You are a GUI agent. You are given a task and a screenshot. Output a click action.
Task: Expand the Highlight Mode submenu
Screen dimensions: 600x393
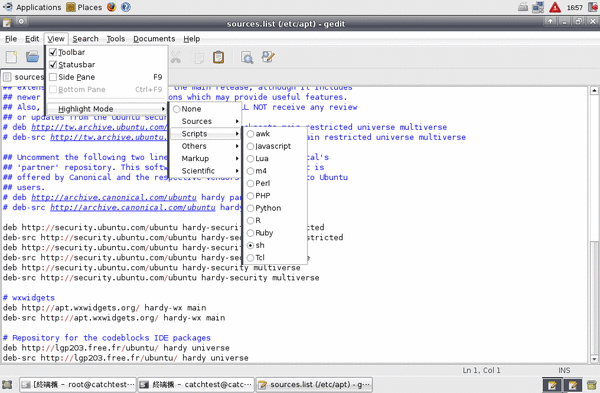coord(107,109)
